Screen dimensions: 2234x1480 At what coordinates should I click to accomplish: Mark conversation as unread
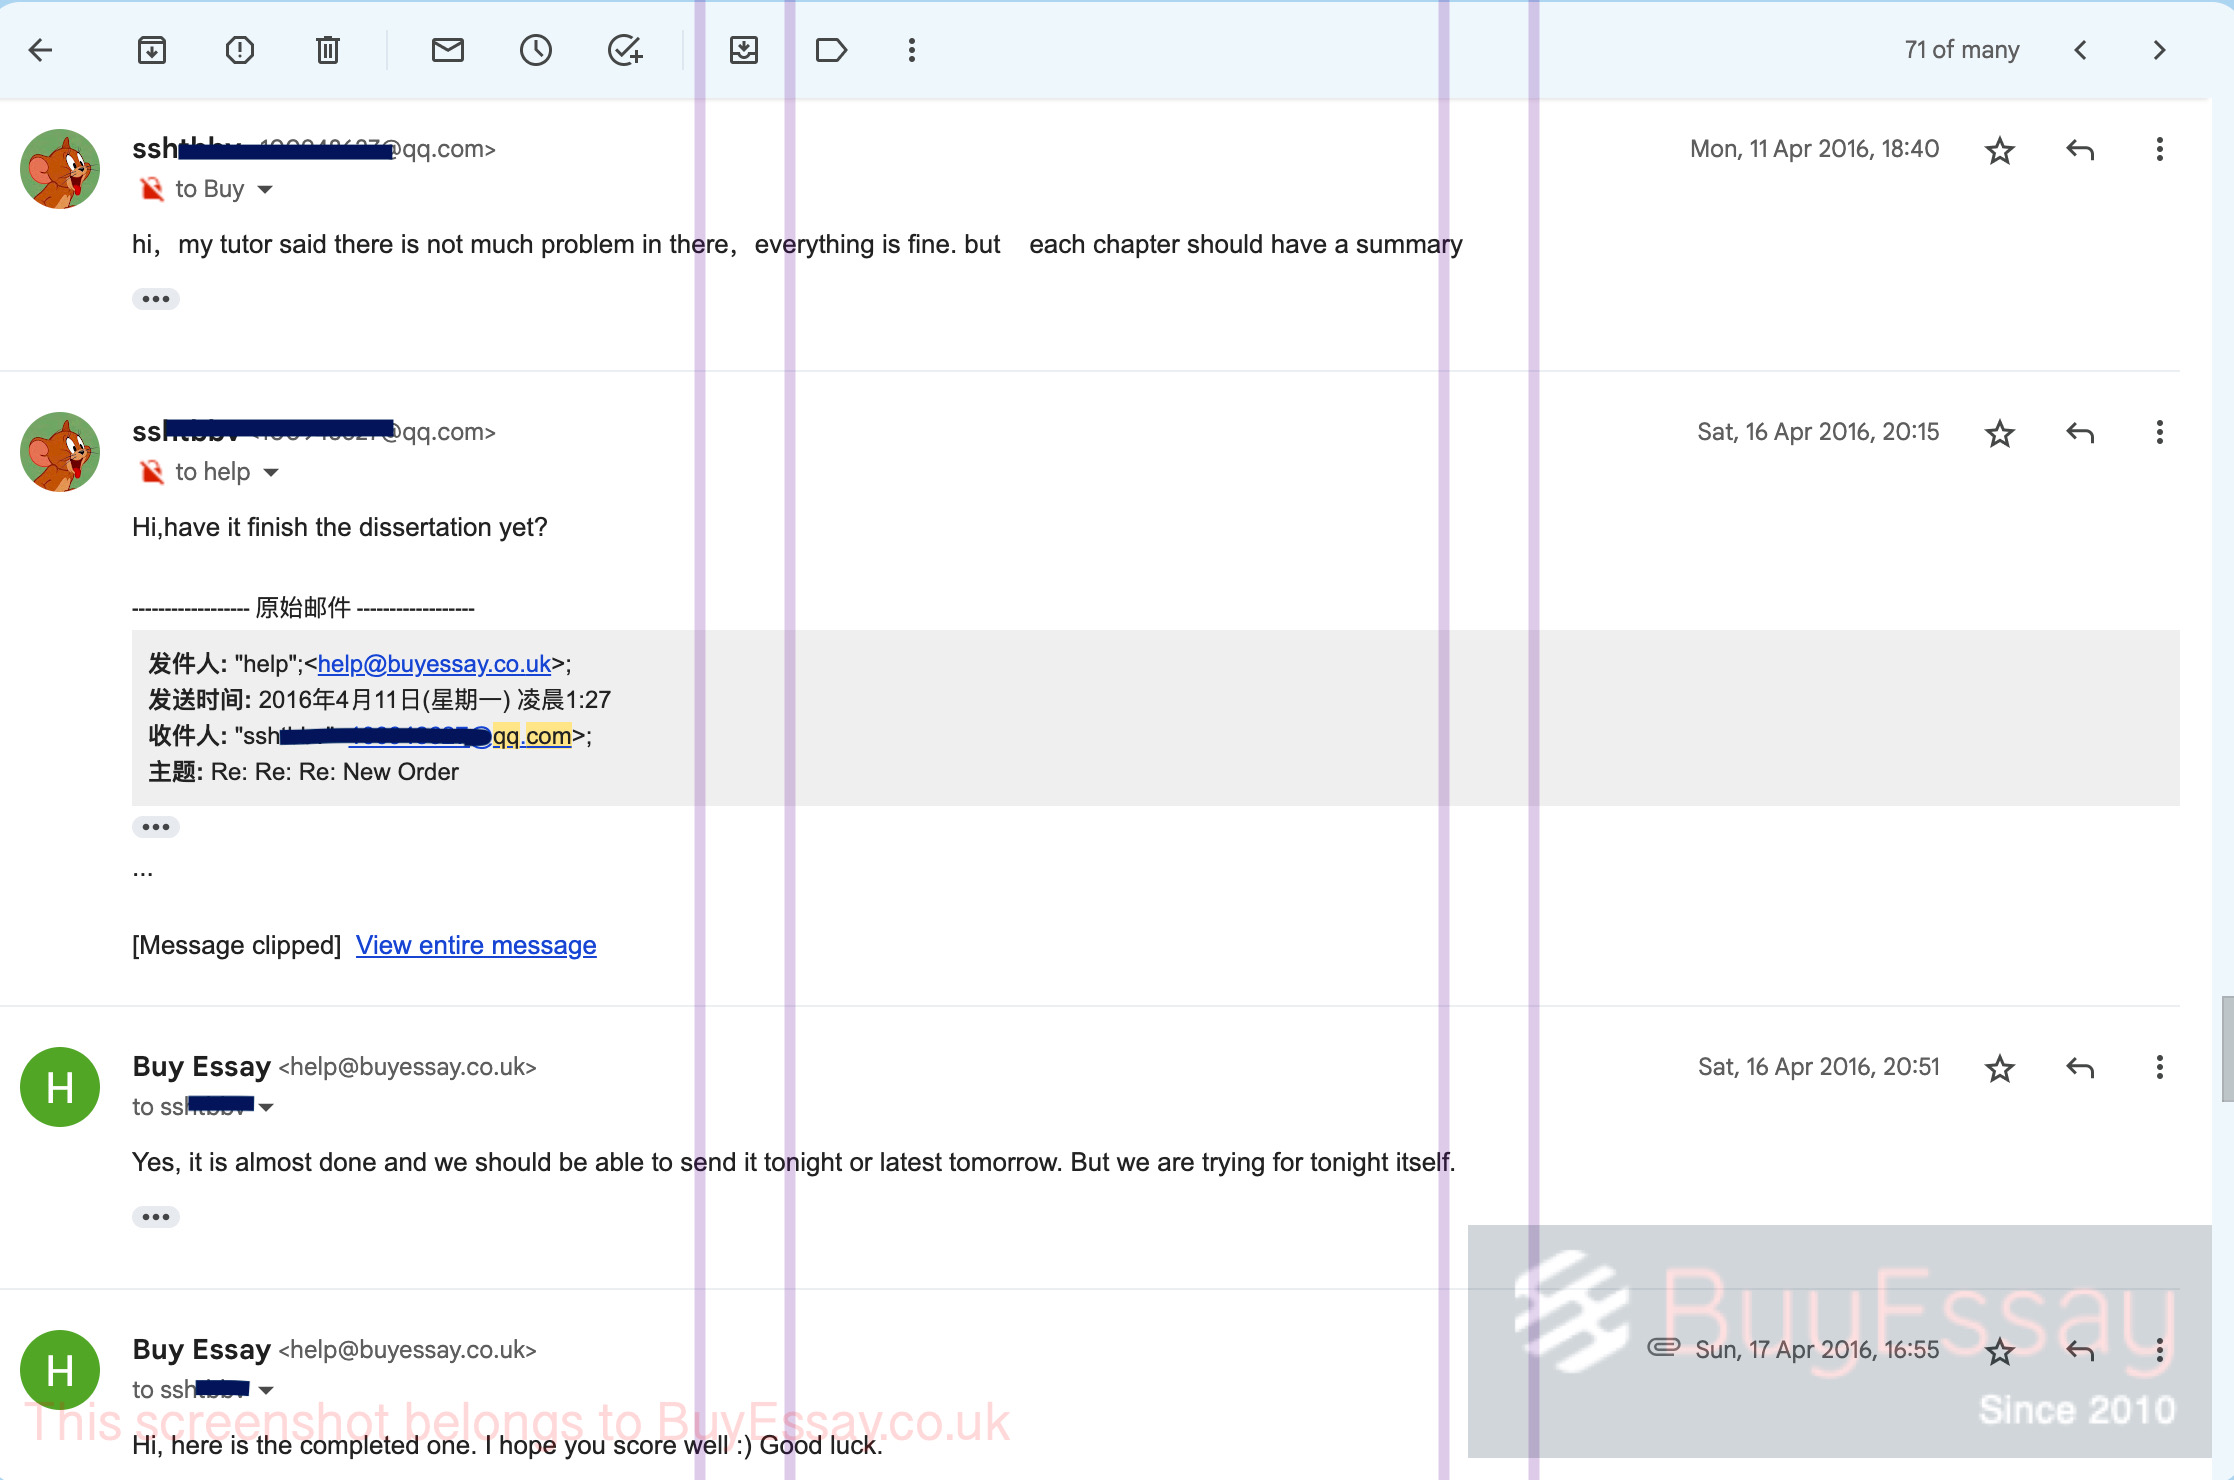448,50
